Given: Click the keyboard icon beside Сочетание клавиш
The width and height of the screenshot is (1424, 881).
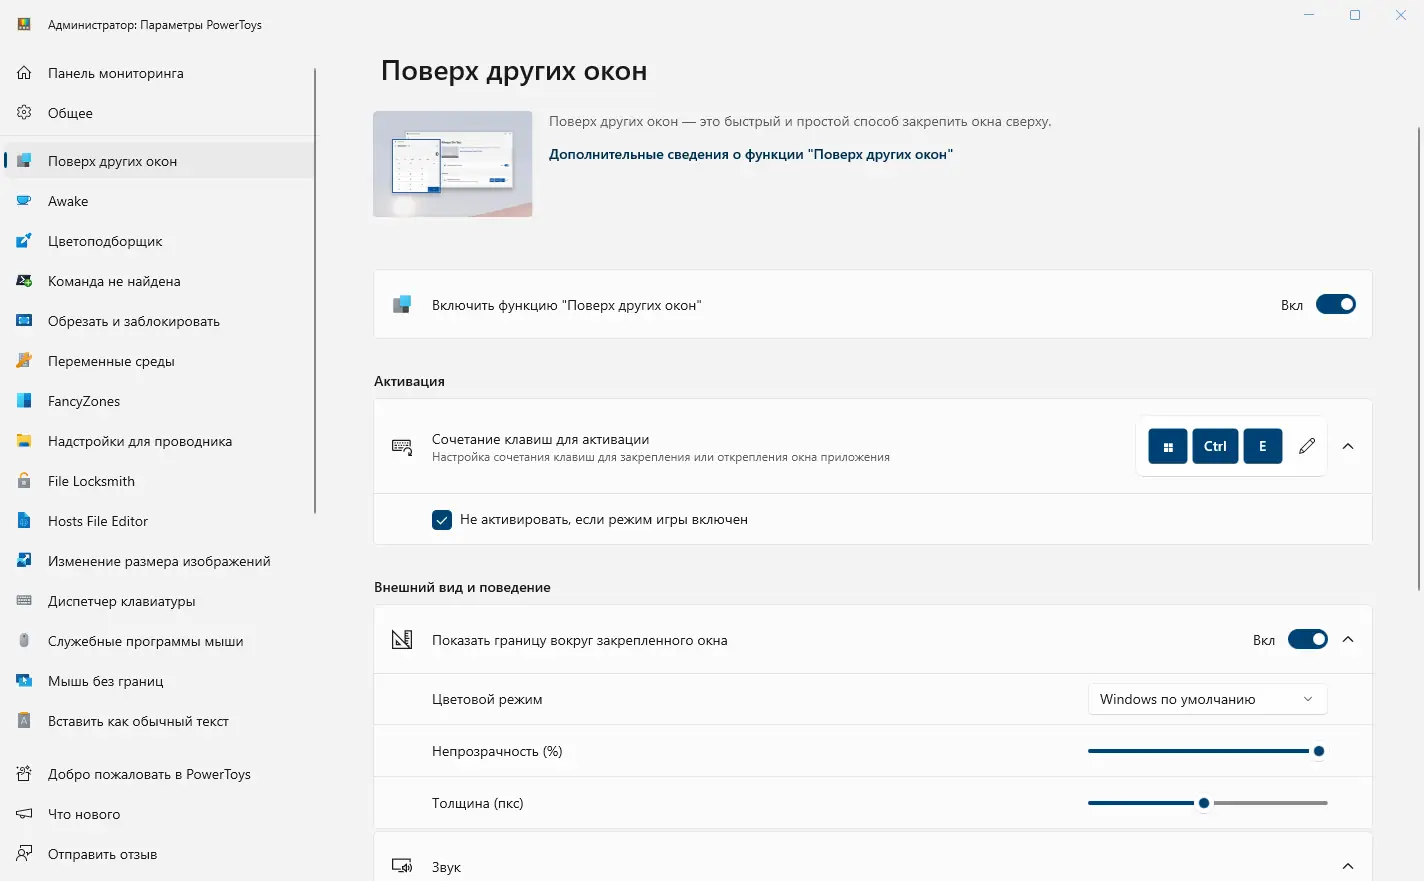Looking at the screenshot, I should (x=402, y=447).
